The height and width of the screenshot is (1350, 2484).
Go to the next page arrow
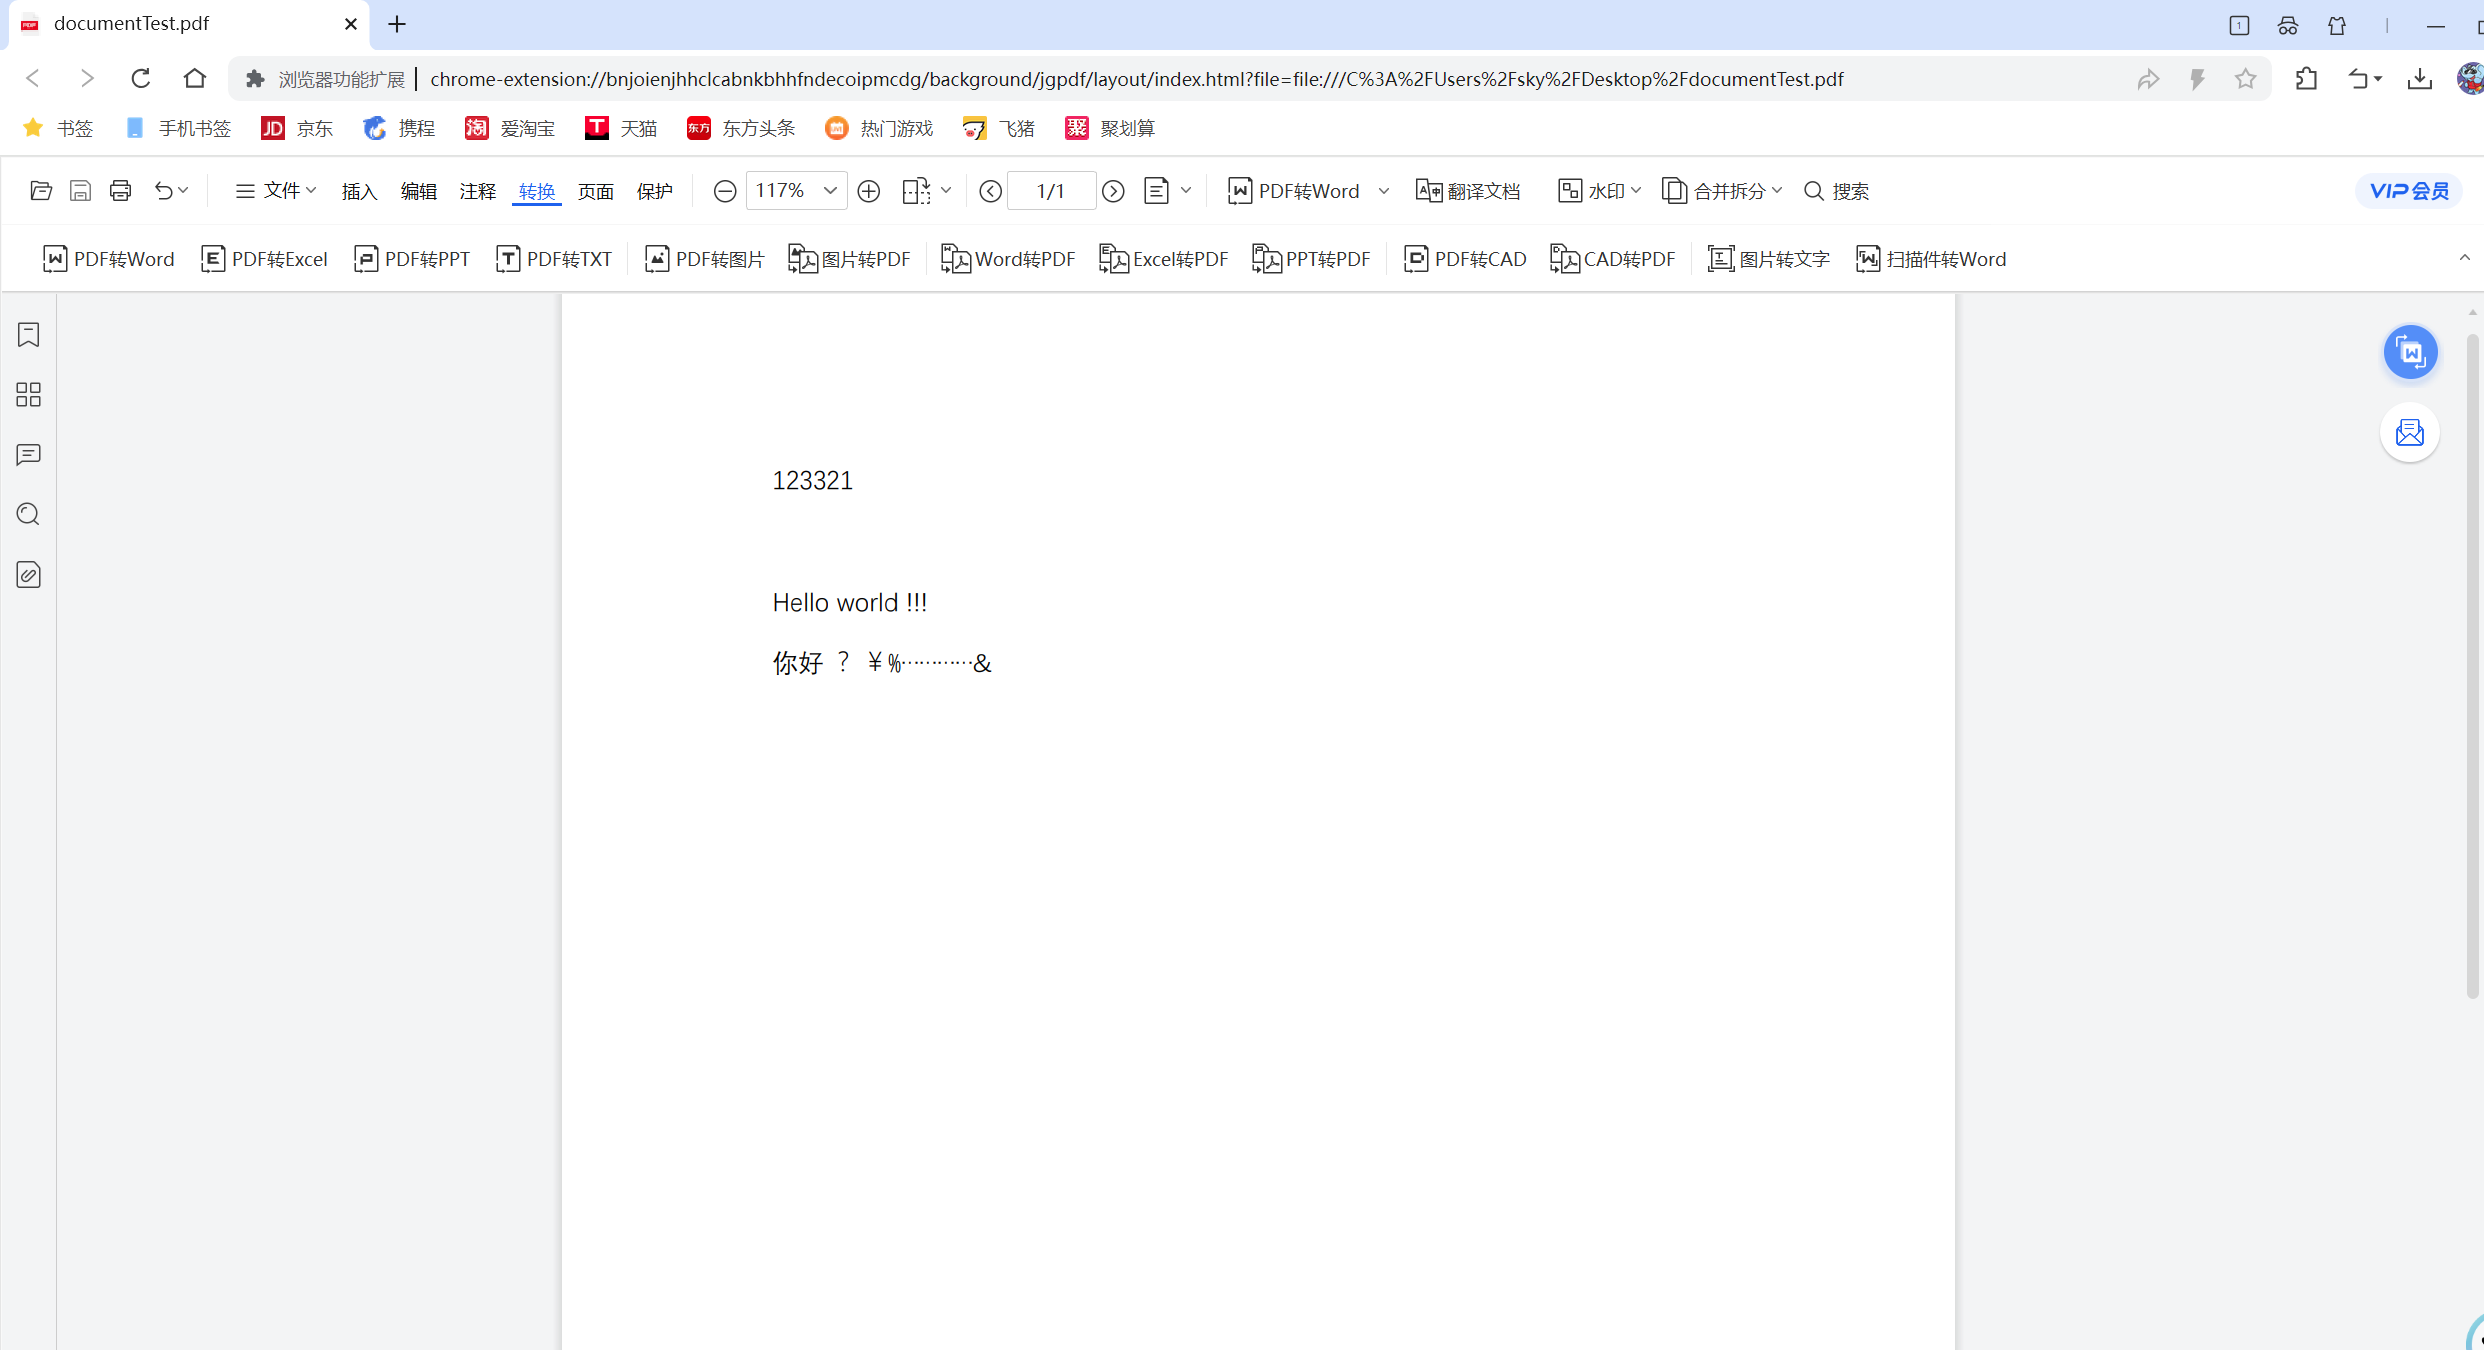[1113, 191]
